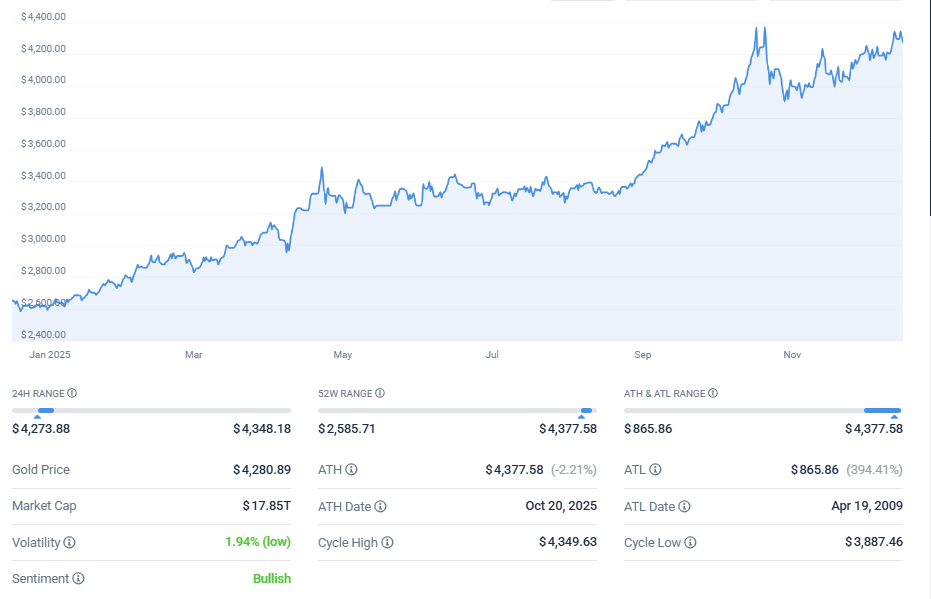Click the ATH & ATL range bar

(x=880, y=410)
